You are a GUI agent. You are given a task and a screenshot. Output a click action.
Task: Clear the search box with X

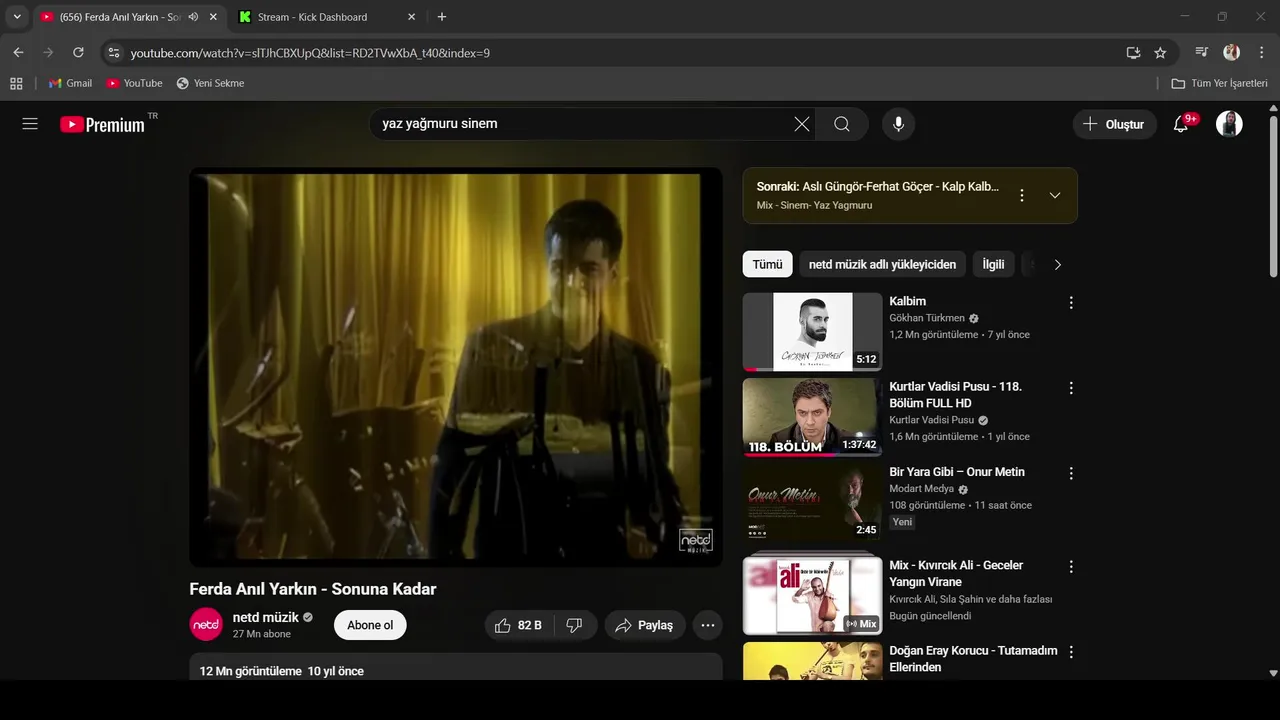click(x=802, y=124)
